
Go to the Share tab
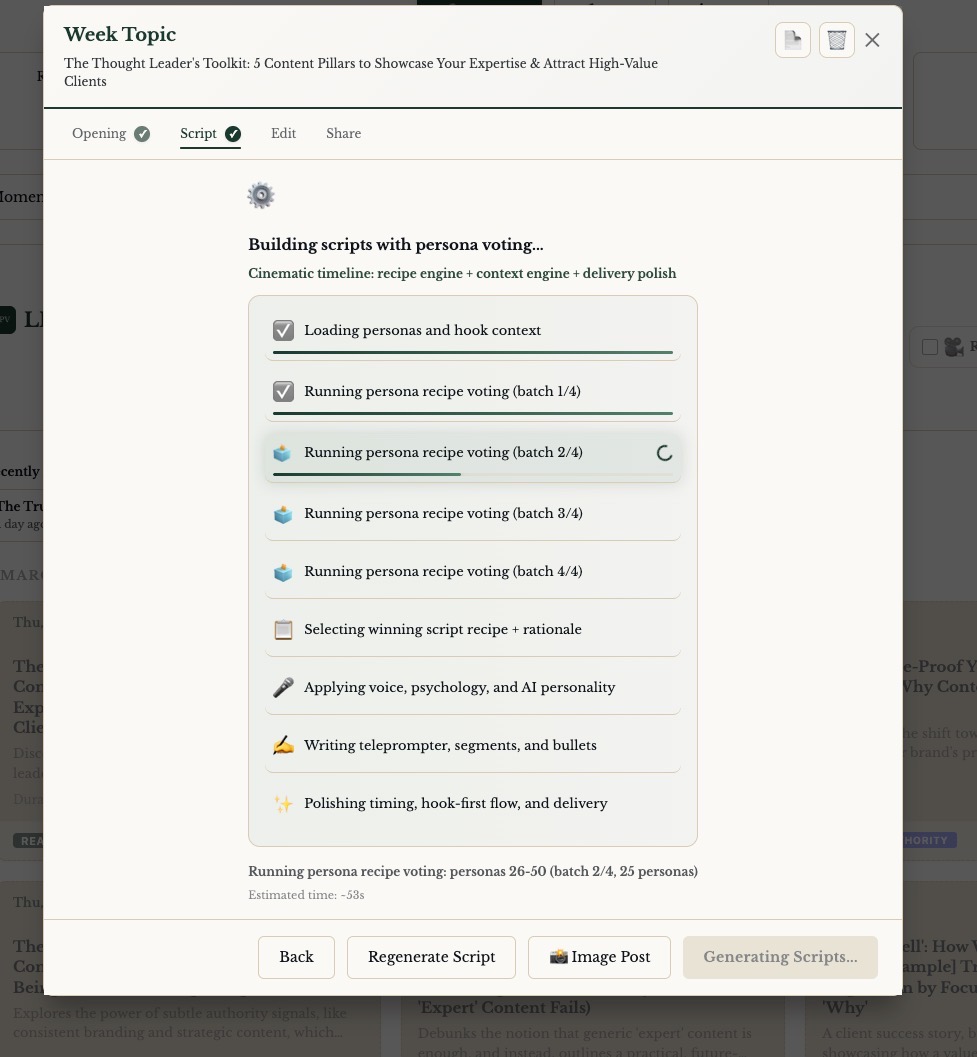pyautogui.click(x=343, y=134)
